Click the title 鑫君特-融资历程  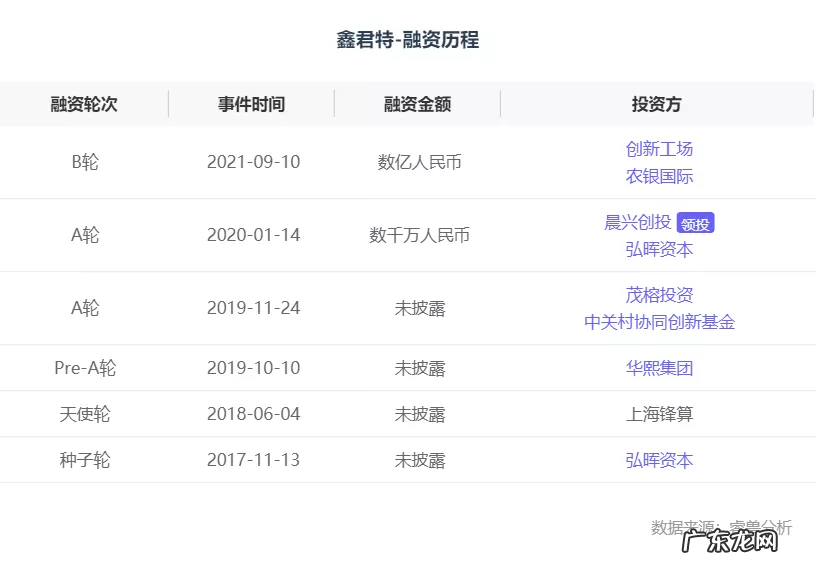click(407, 40)
